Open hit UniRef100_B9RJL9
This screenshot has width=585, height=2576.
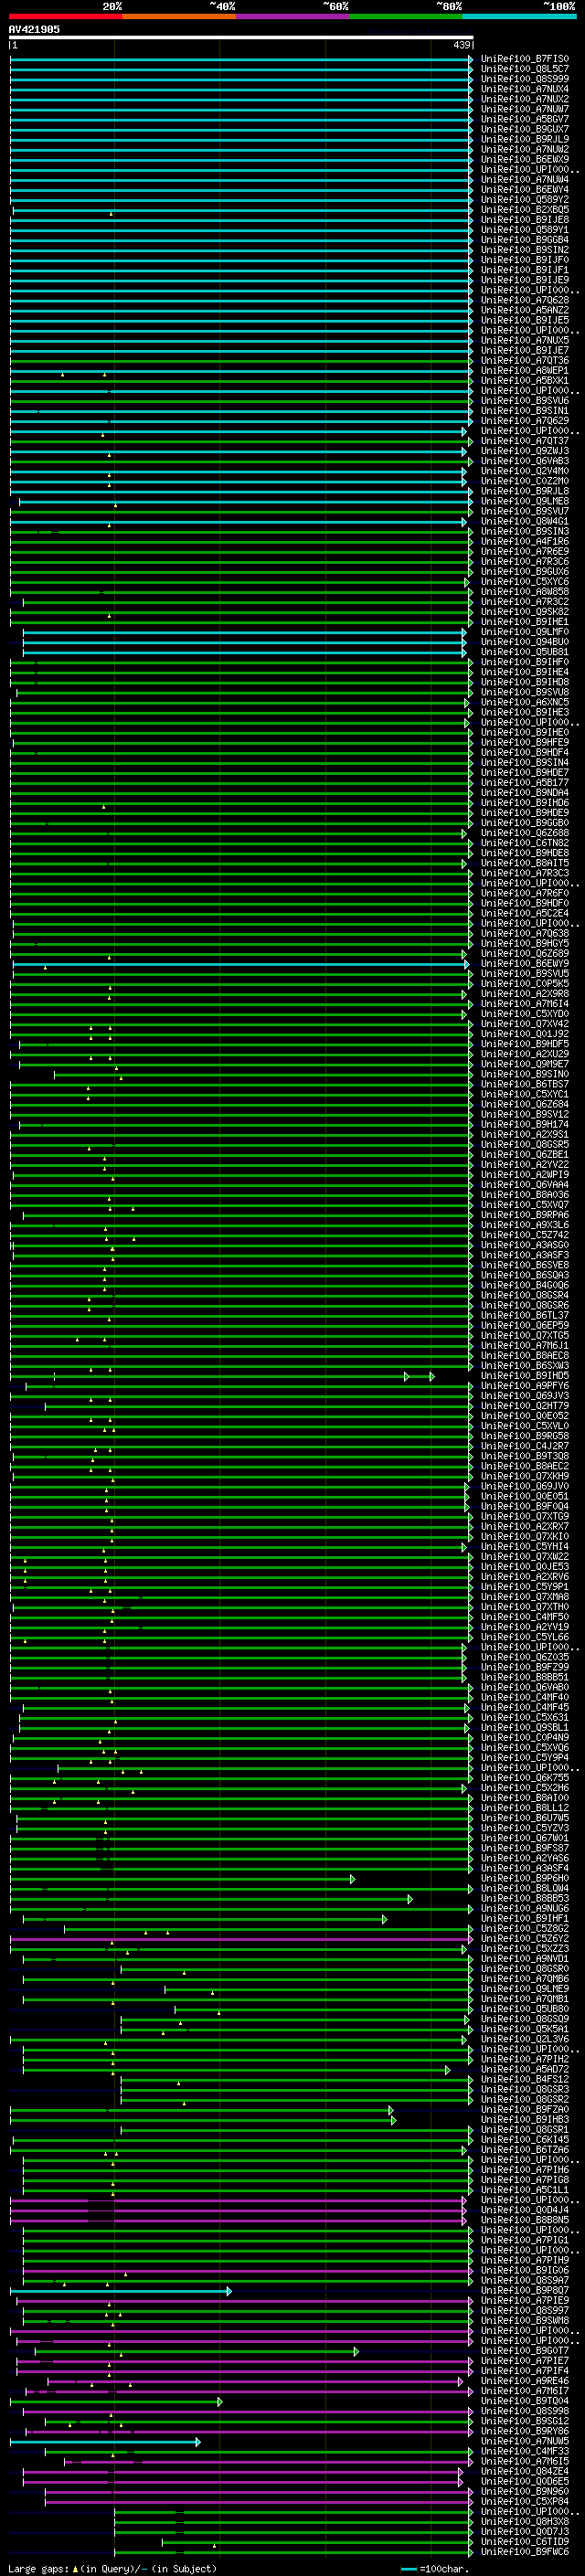tap(524, 139)
